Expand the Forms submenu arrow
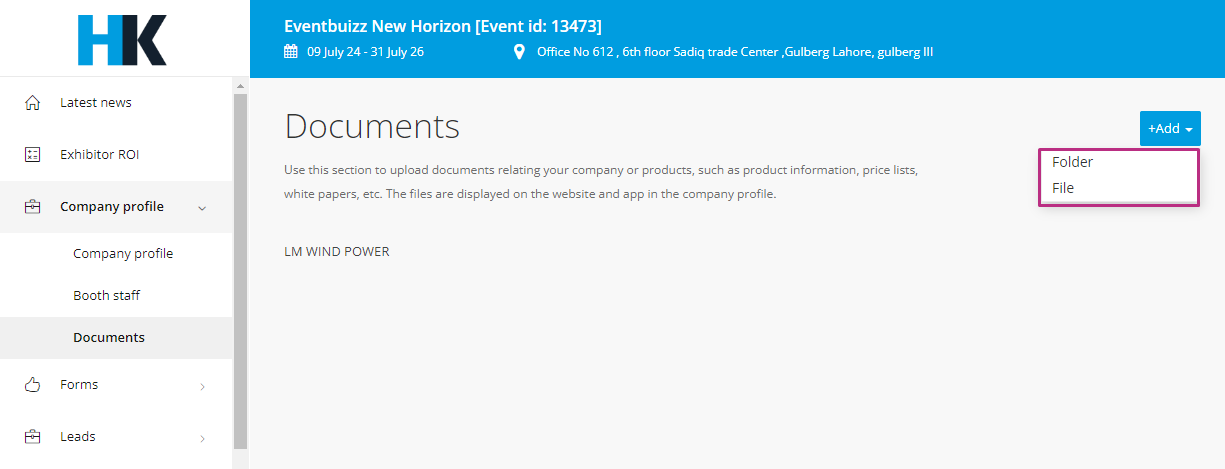The height and width of the screenshot is (469, 1225). pyautogui.click(x=202, y=386)
